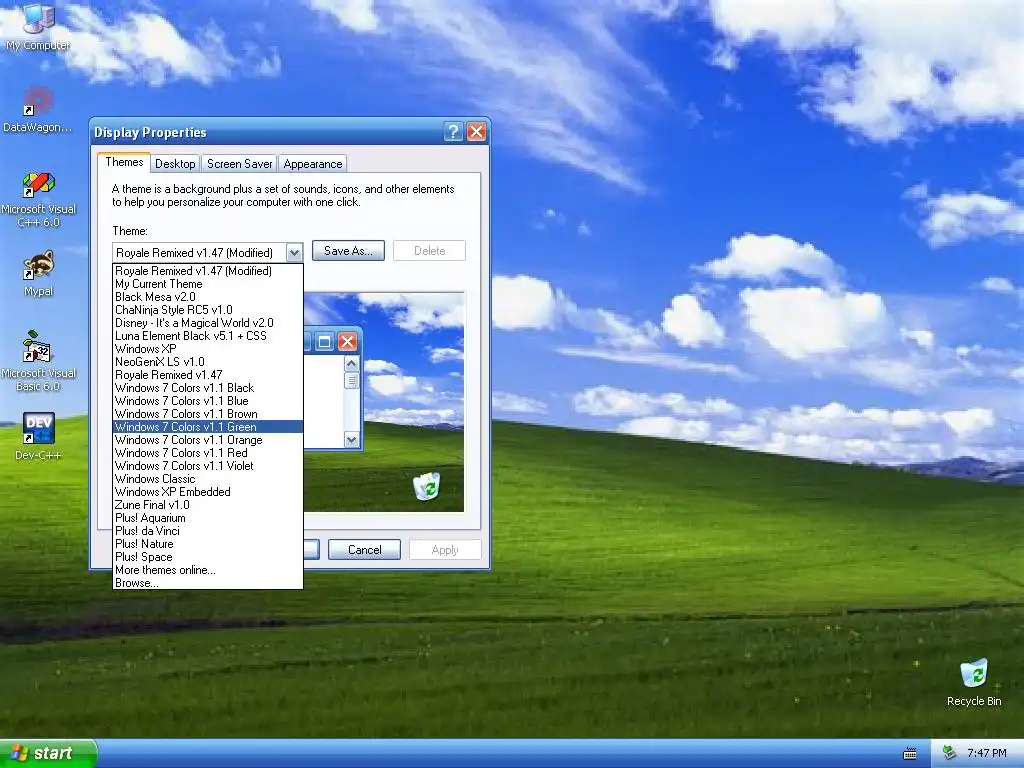Close the Display Properties dialog

pos(477,132)
